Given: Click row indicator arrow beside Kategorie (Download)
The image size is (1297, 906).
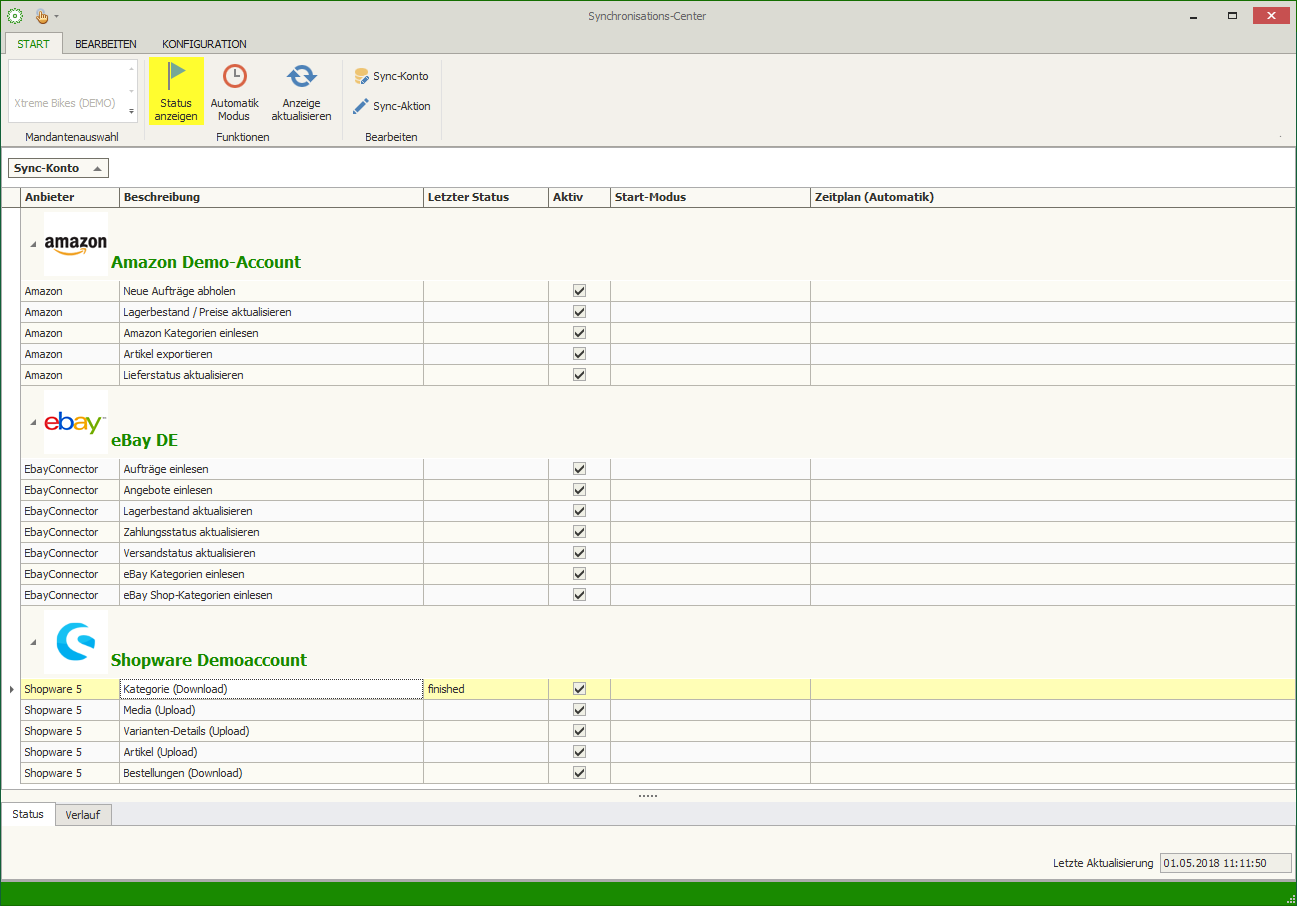Looking at the screenshot, I should coord(11,689).
